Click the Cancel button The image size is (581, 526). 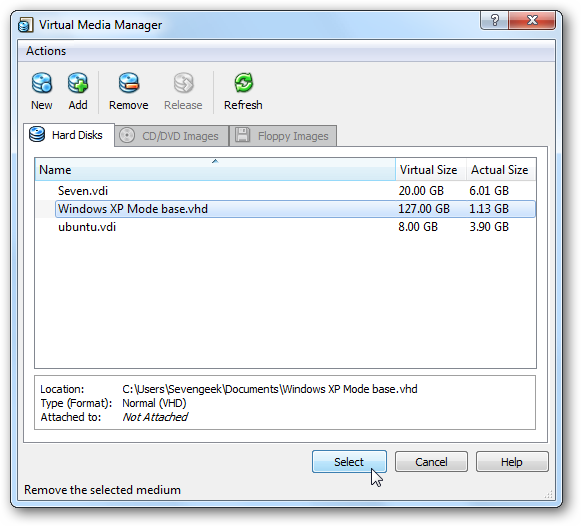point(431,462)
